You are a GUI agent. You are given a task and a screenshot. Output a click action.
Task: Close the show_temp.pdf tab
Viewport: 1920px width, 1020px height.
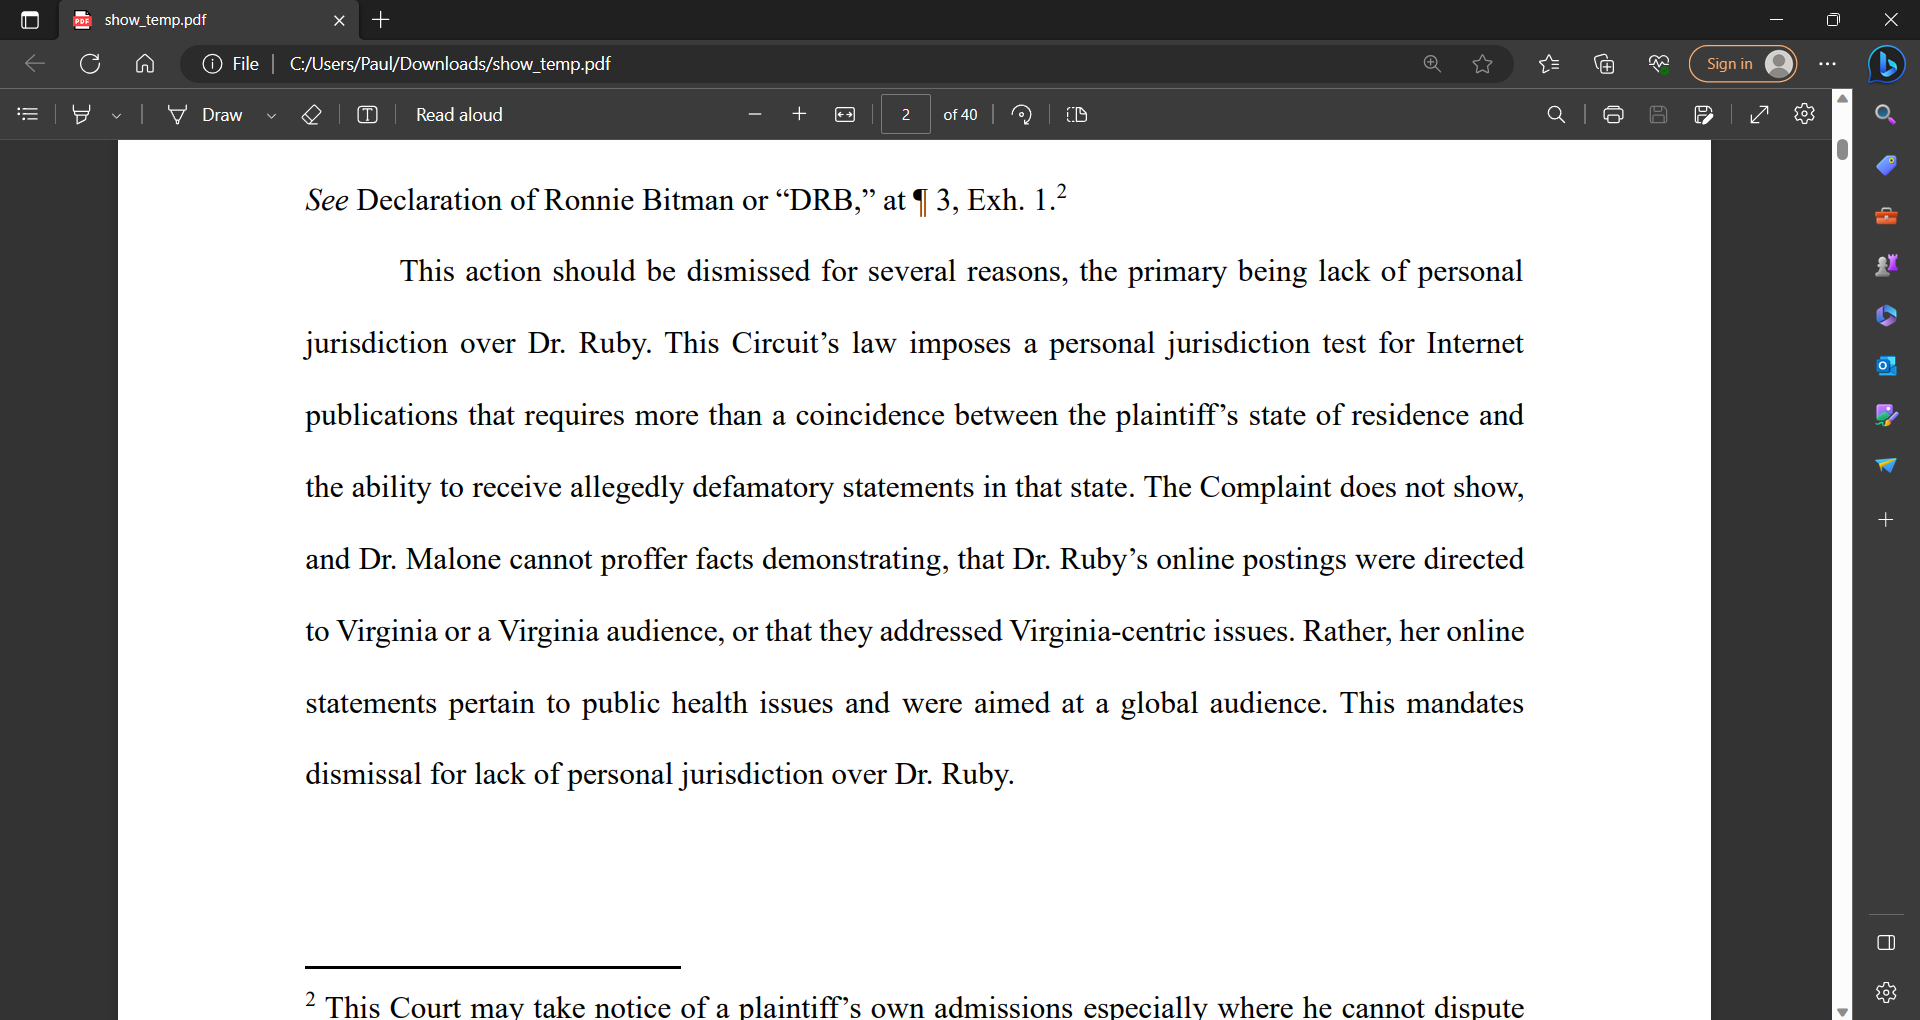(x=339, y=20)
